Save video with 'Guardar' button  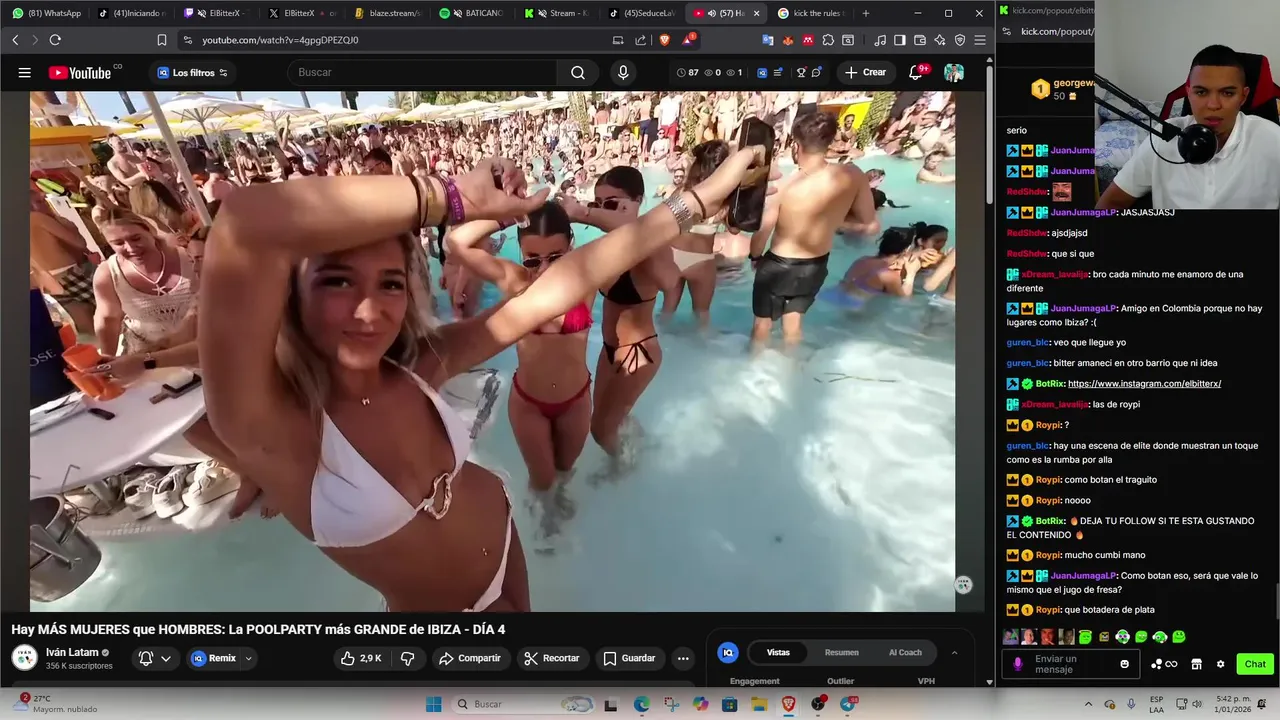tap(629, 658)
